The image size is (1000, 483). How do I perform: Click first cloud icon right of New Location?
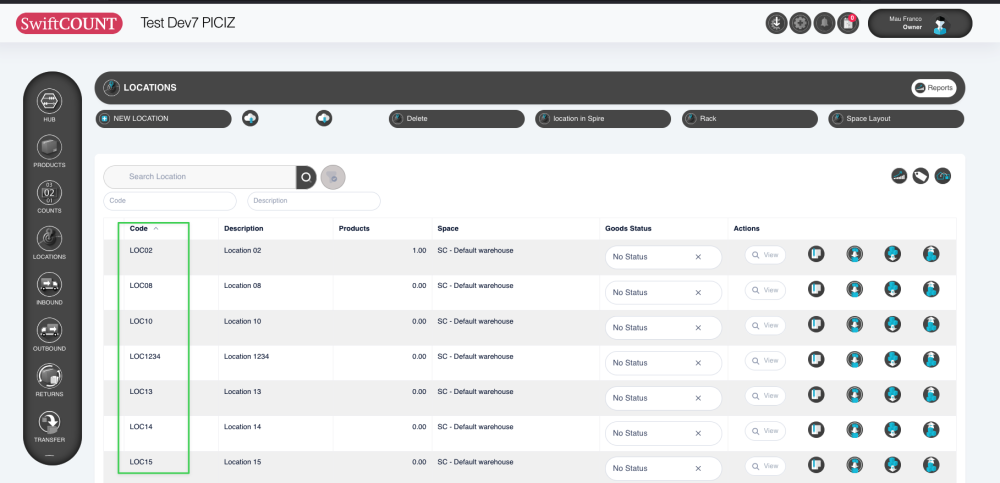click(250, 119)
